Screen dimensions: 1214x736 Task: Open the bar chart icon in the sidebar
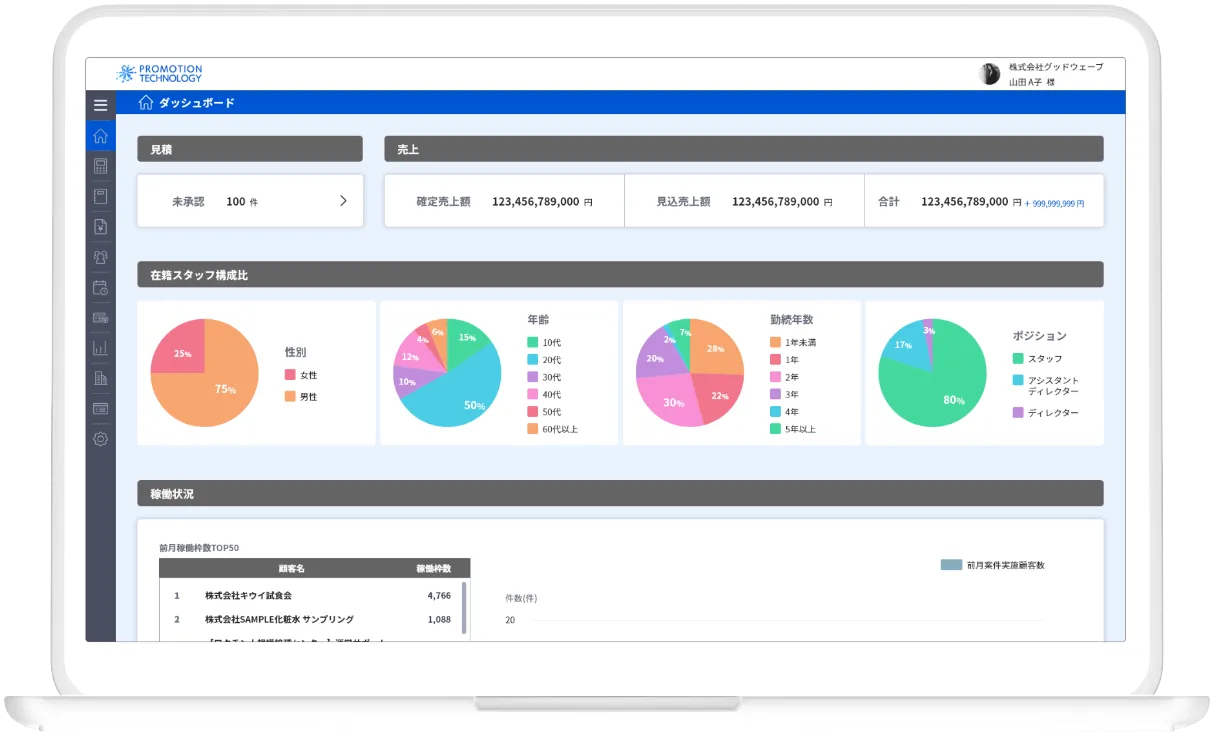(x=100, y=348)
